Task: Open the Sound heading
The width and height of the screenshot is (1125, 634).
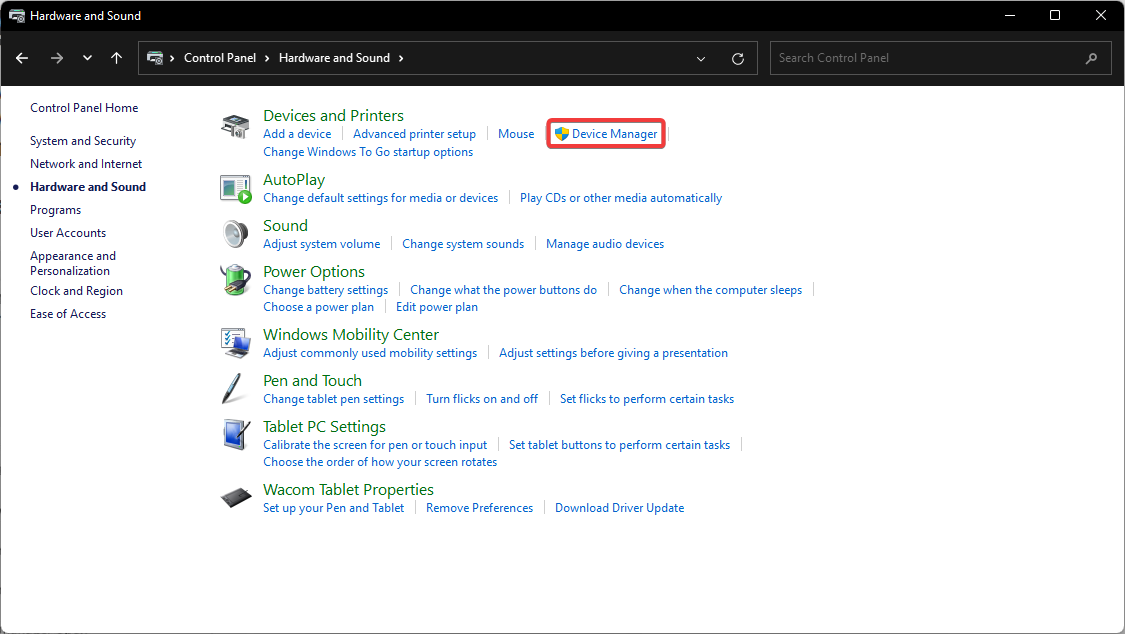Action: (x=285, y=225)
